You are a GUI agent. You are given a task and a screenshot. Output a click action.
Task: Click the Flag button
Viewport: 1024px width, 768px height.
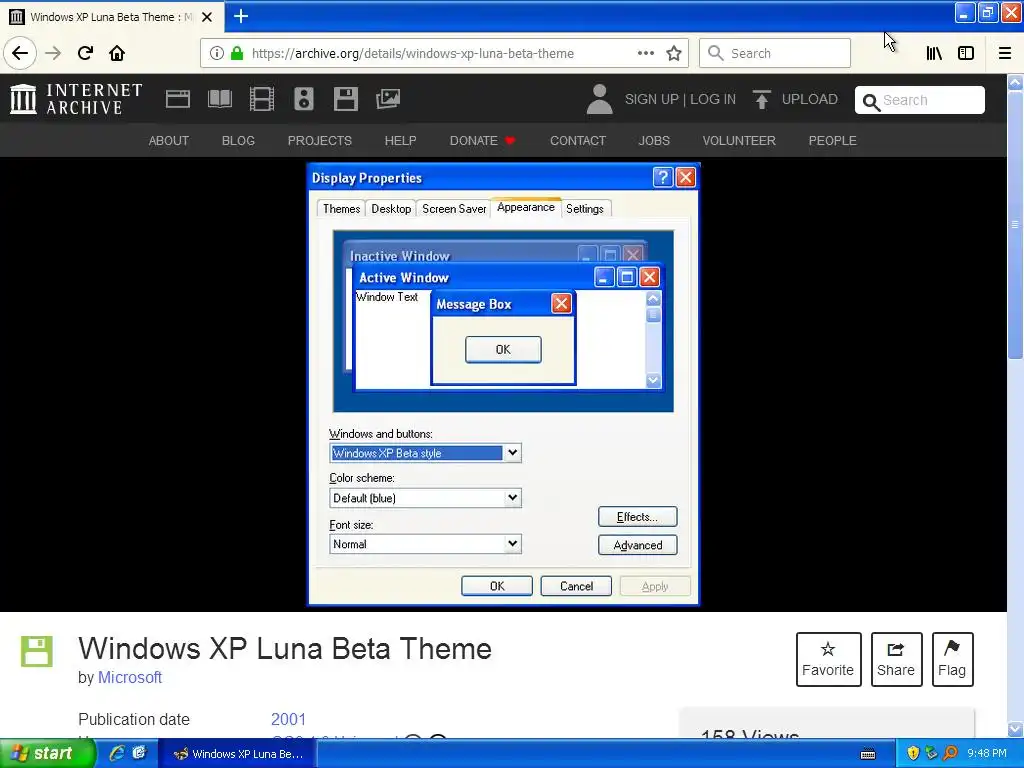[952, 659]
